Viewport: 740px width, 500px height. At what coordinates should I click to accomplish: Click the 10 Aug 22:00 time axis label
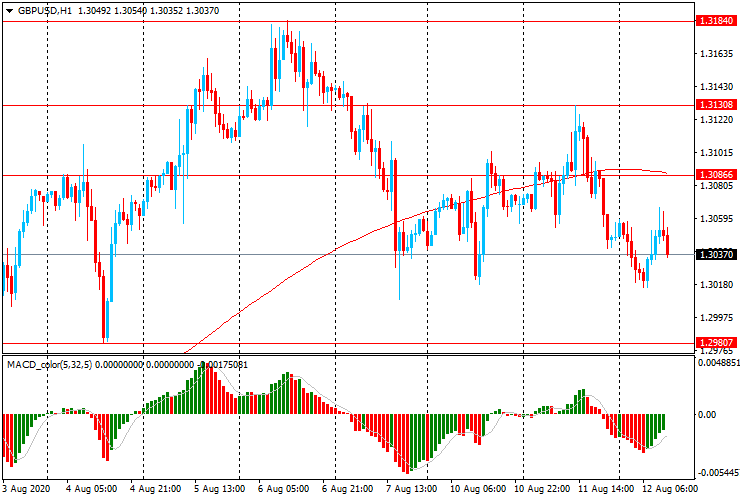coord(542,488)
